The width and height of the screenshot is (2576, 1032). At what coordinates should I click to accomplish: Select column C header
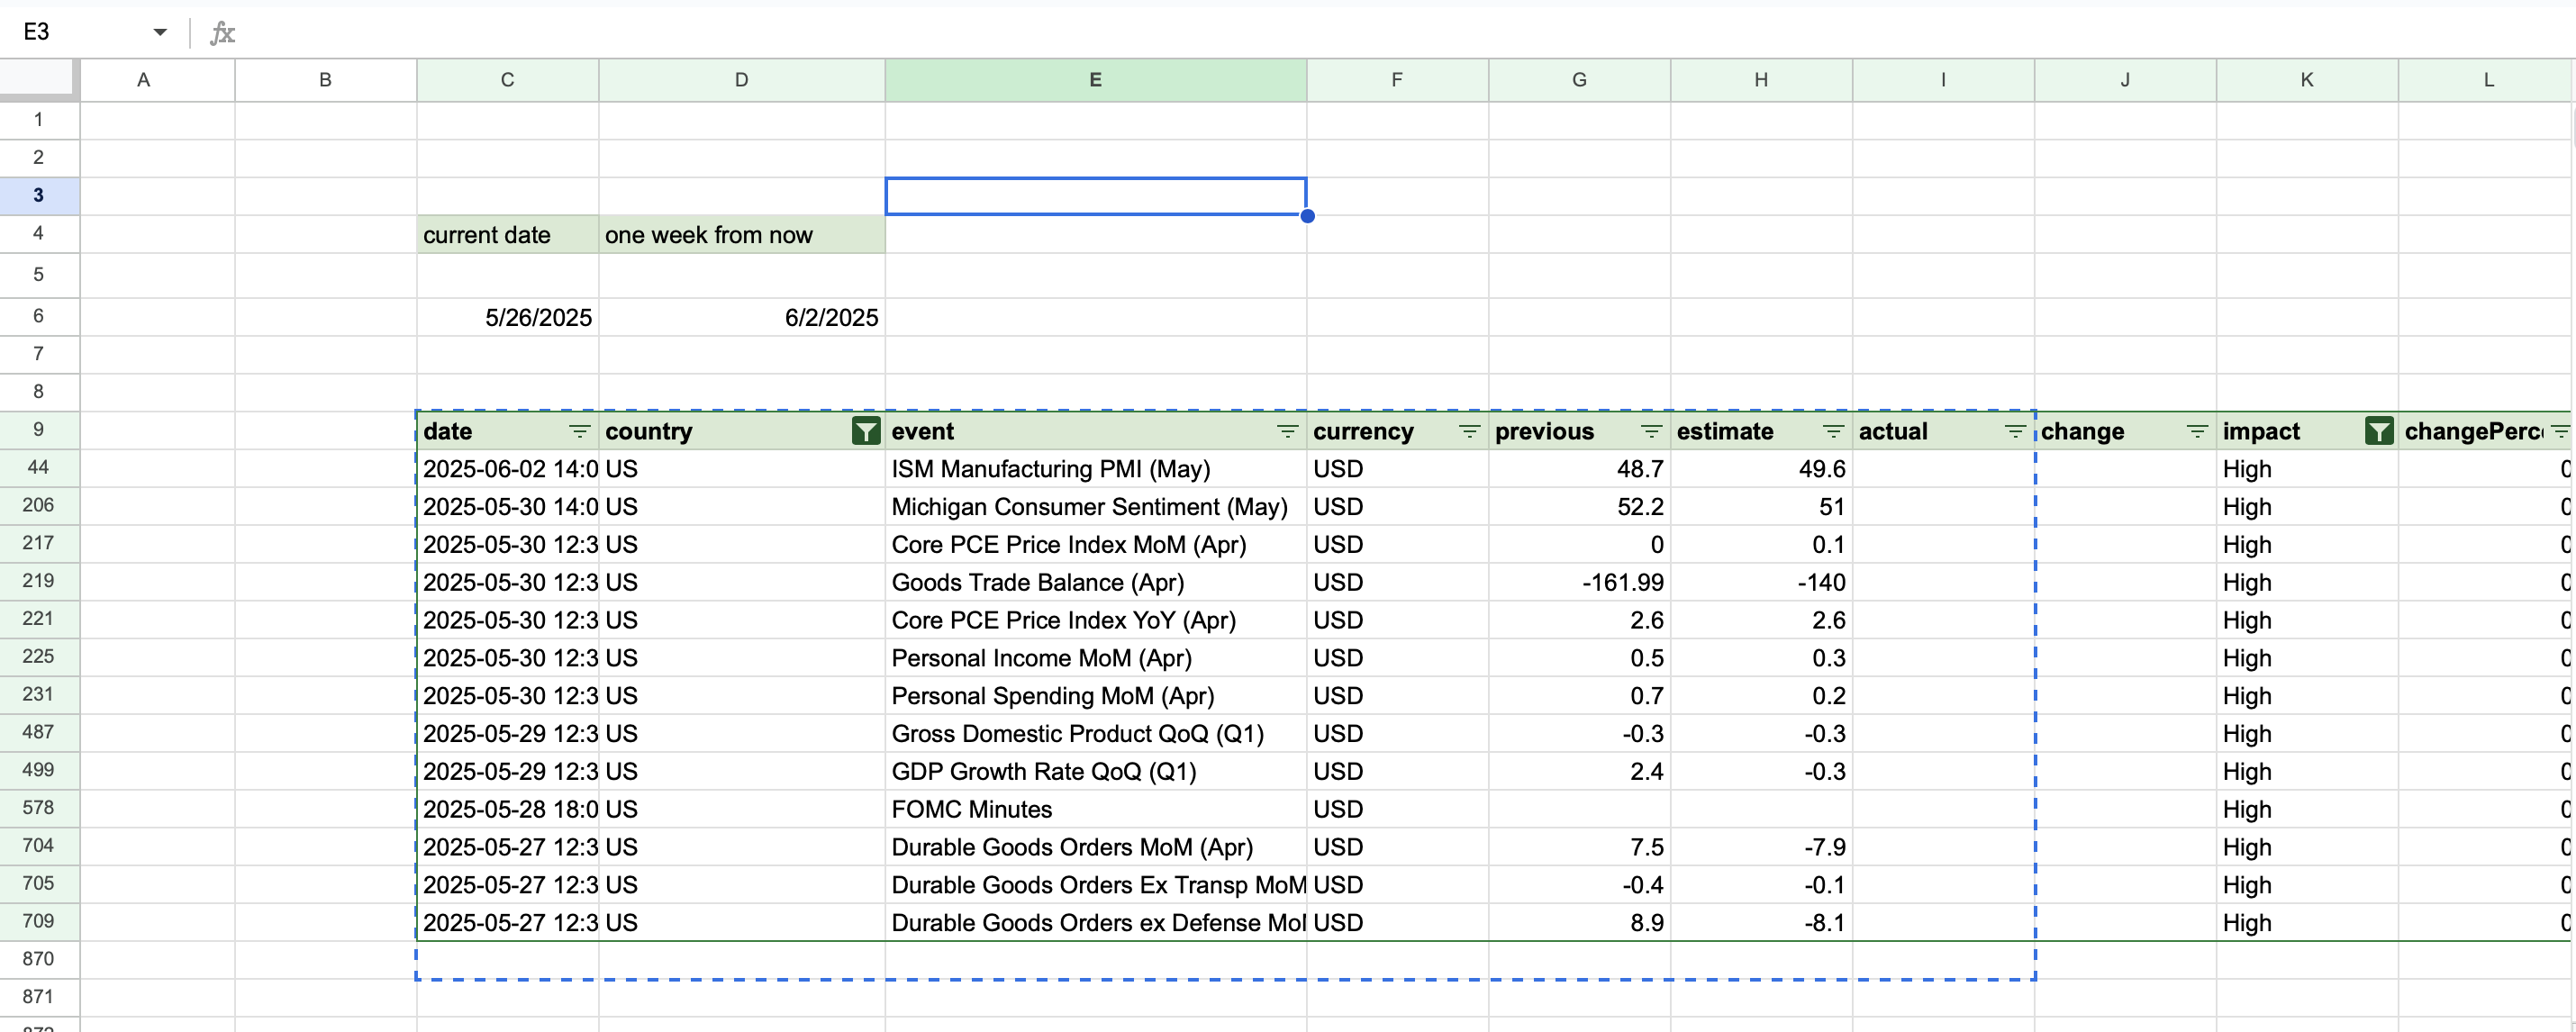pos(508,80)
